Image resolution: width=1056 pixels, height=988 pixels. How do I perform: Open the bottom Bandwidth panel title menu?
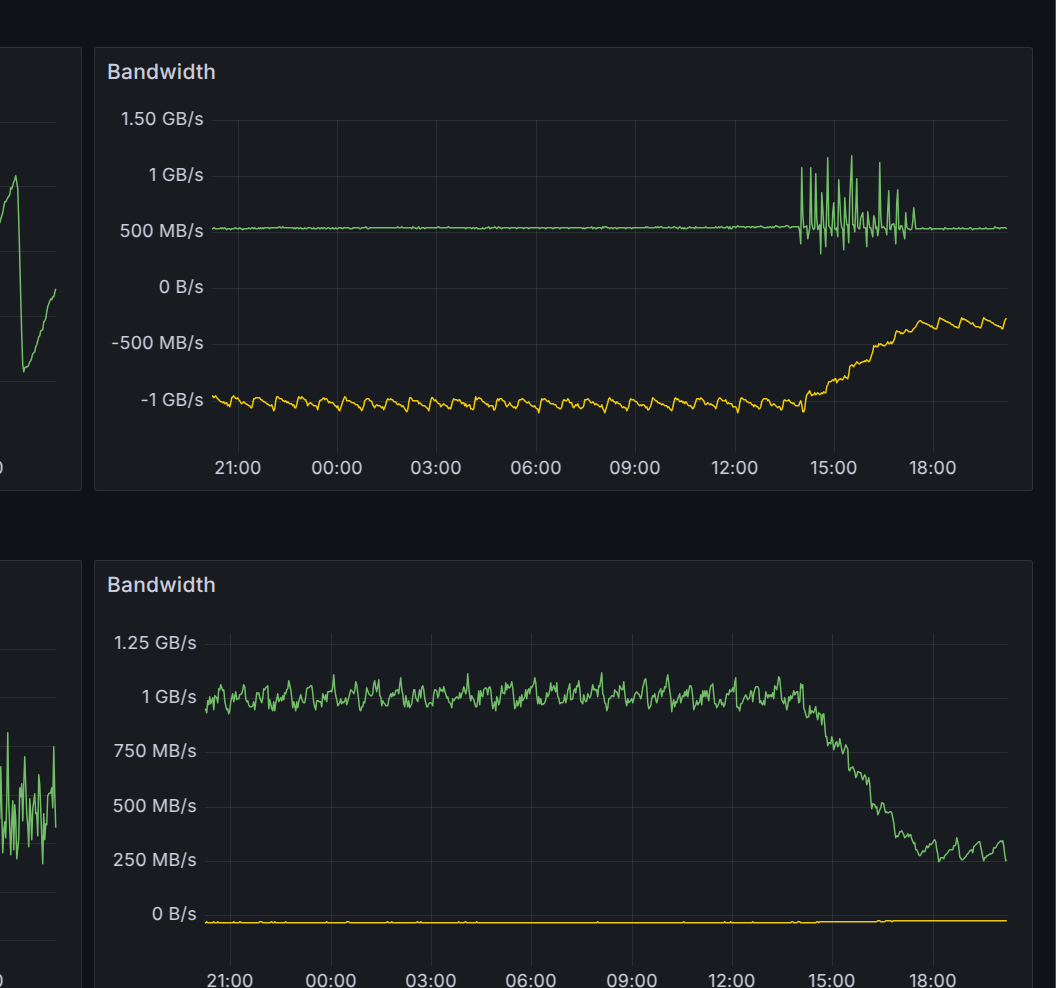point(161,584)
